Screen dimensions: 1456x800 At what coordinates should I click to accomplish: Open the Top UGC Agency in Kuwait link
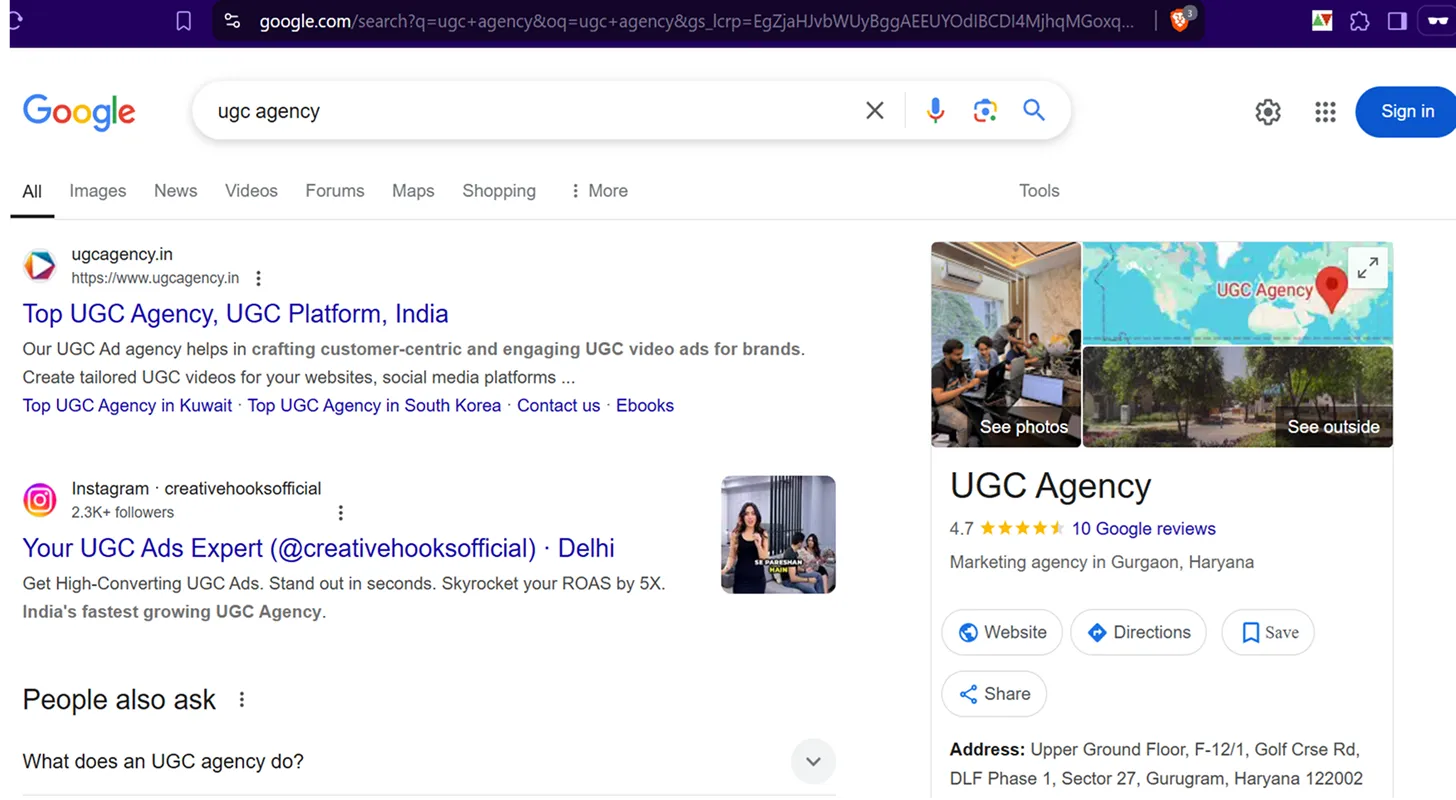pos(126,405)
